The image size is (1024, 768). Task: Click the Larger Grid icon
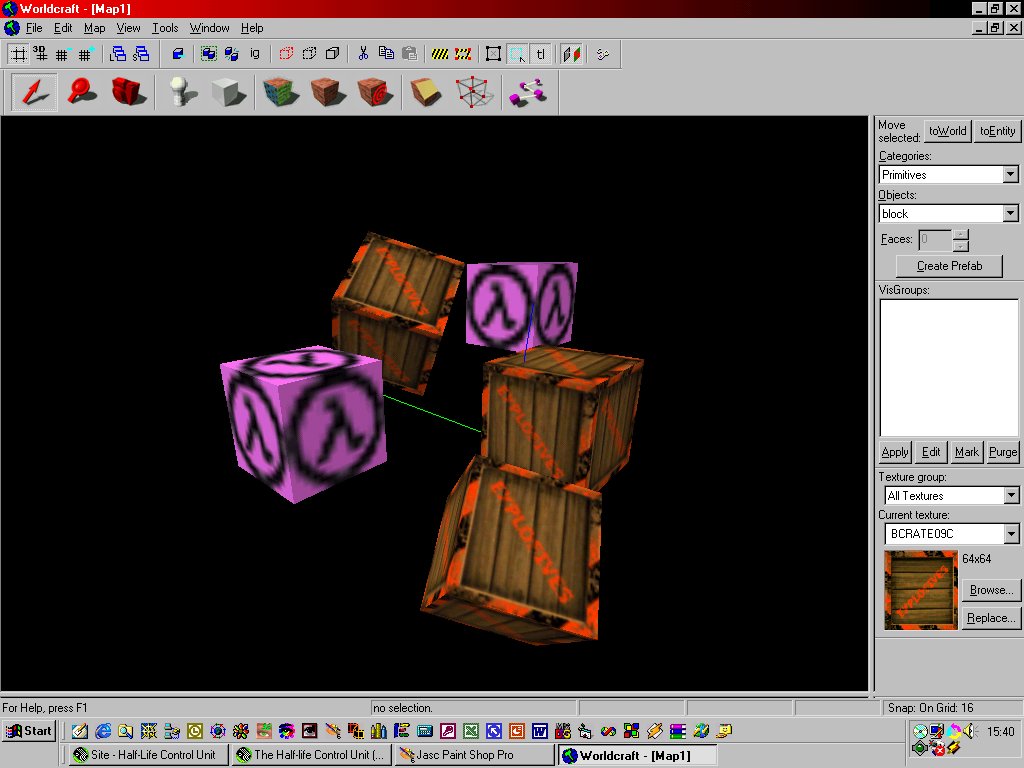click(85, 54)
